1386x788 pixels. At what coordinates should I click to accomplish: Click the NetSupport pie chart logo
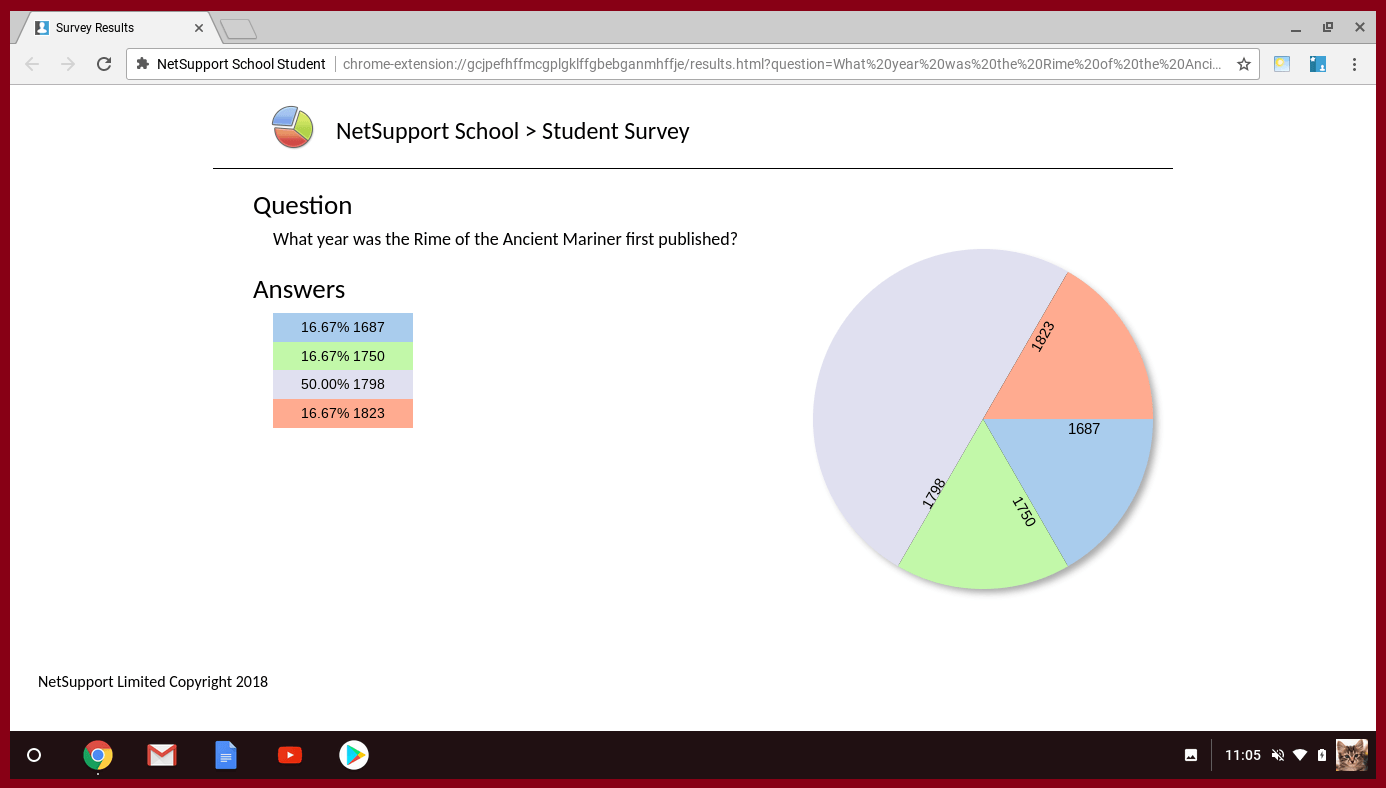coord(293,128)
